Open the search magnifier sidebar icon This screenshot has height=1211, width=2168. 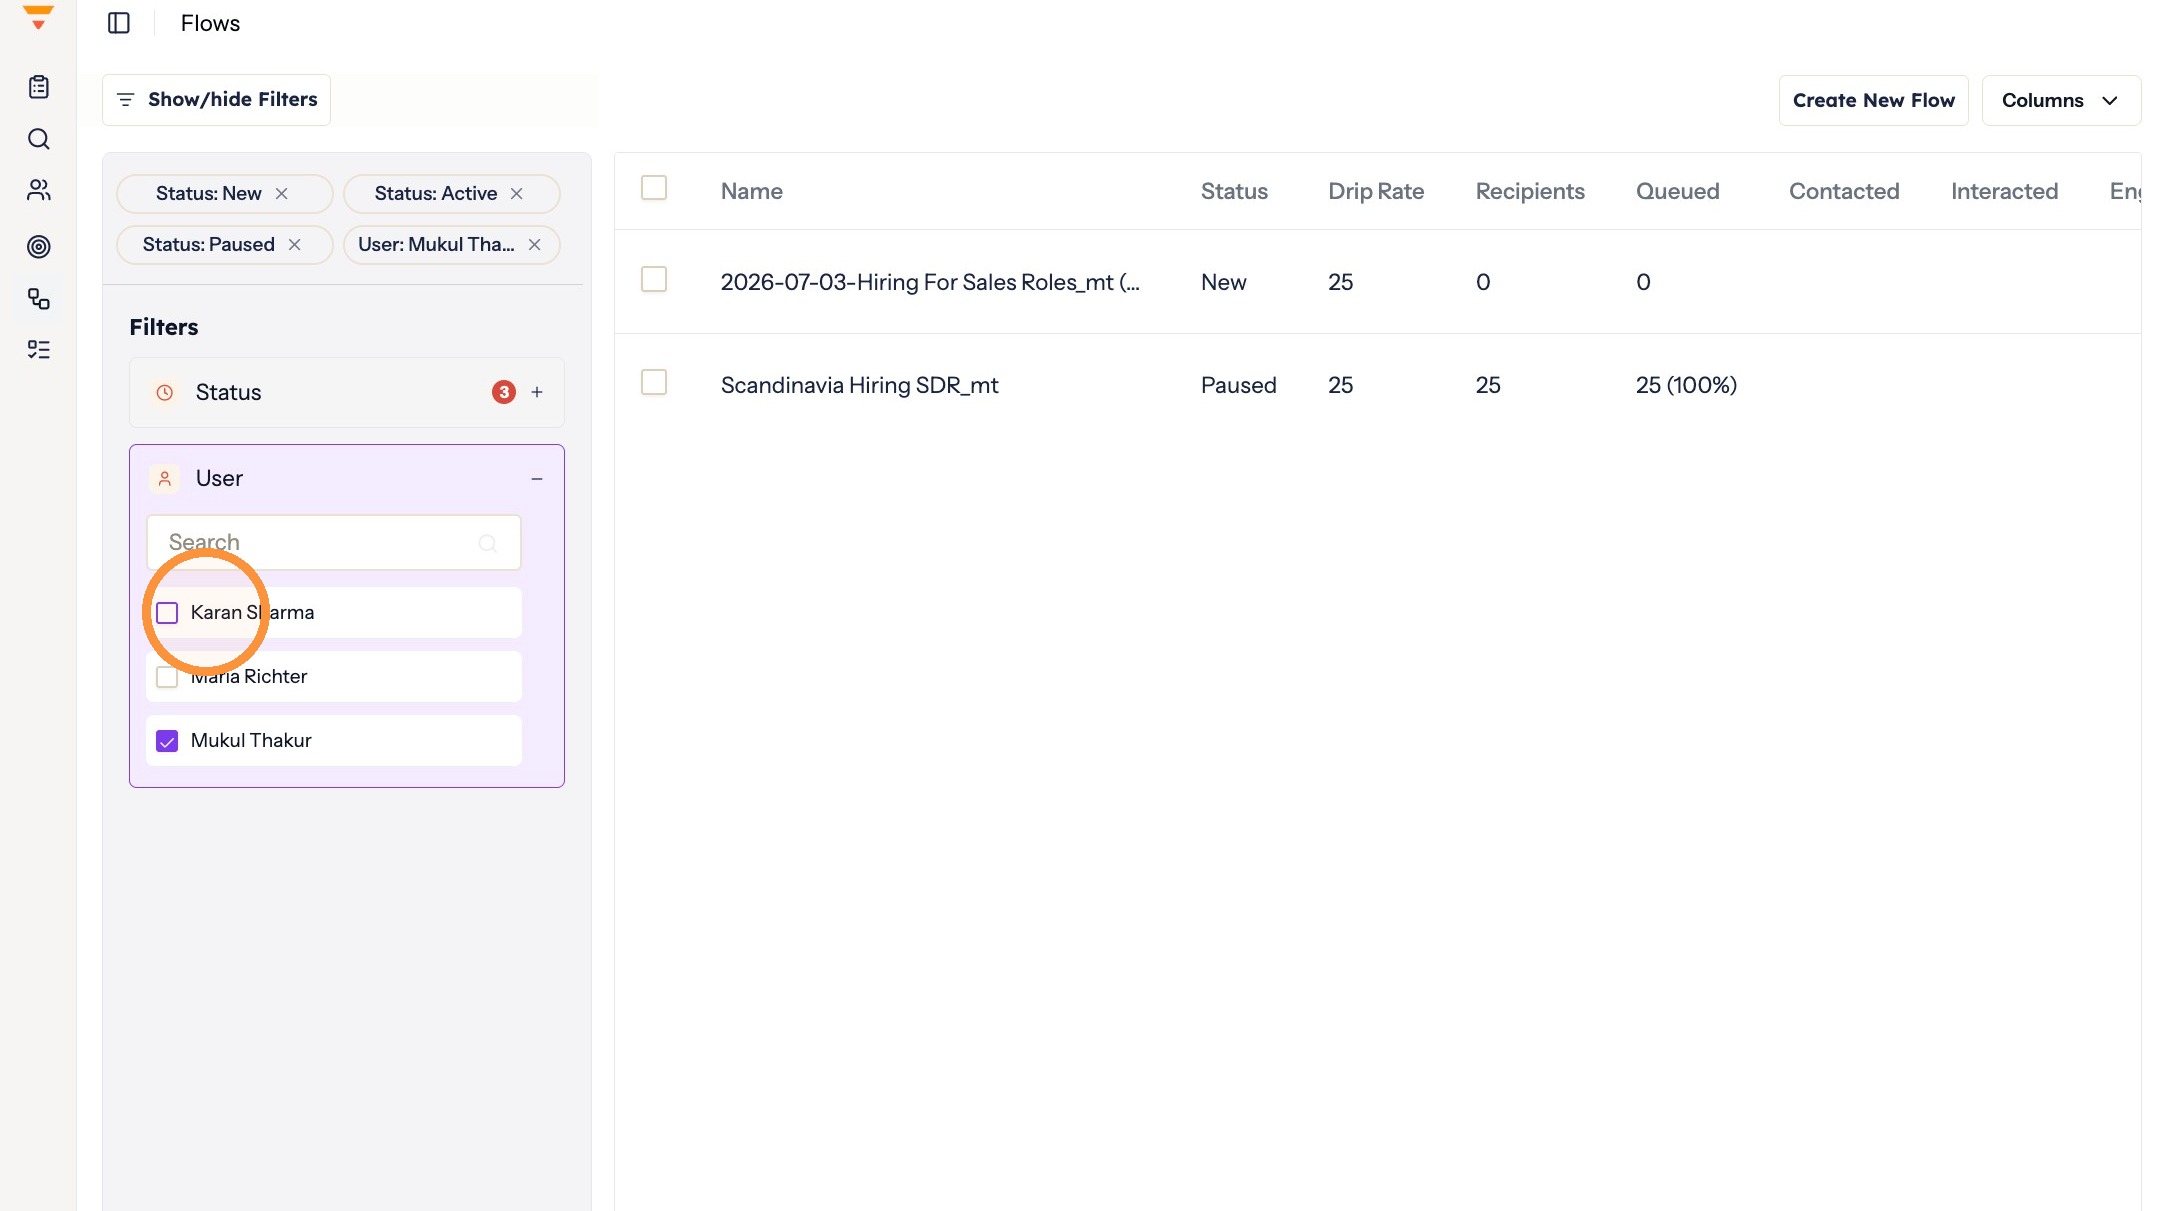click(39, 139)
